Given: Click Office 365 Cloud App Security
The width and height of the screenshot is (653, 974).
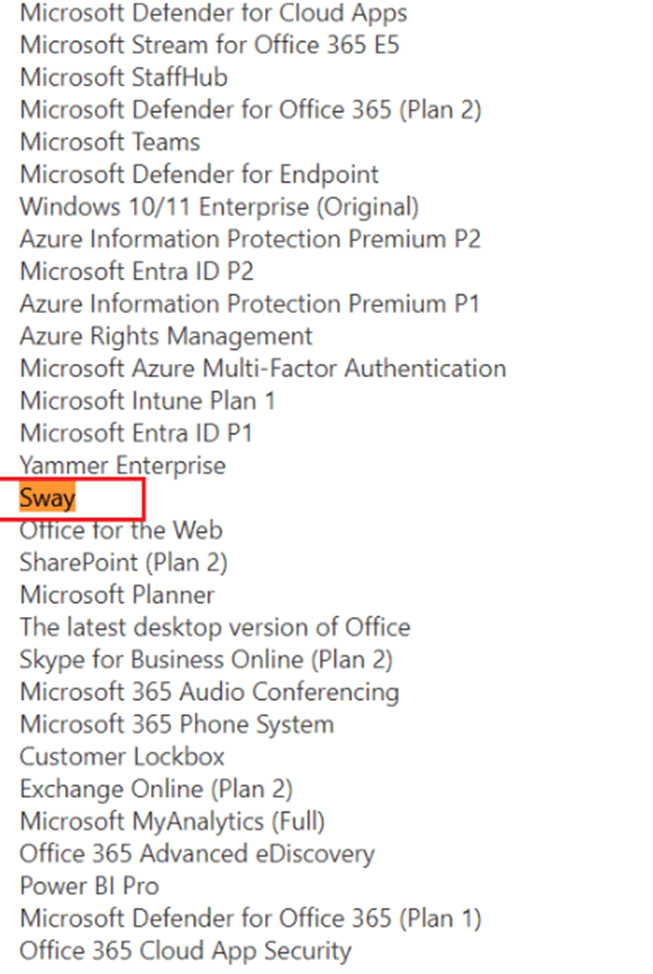Looking at the screenshot, I should coord(186,950).
